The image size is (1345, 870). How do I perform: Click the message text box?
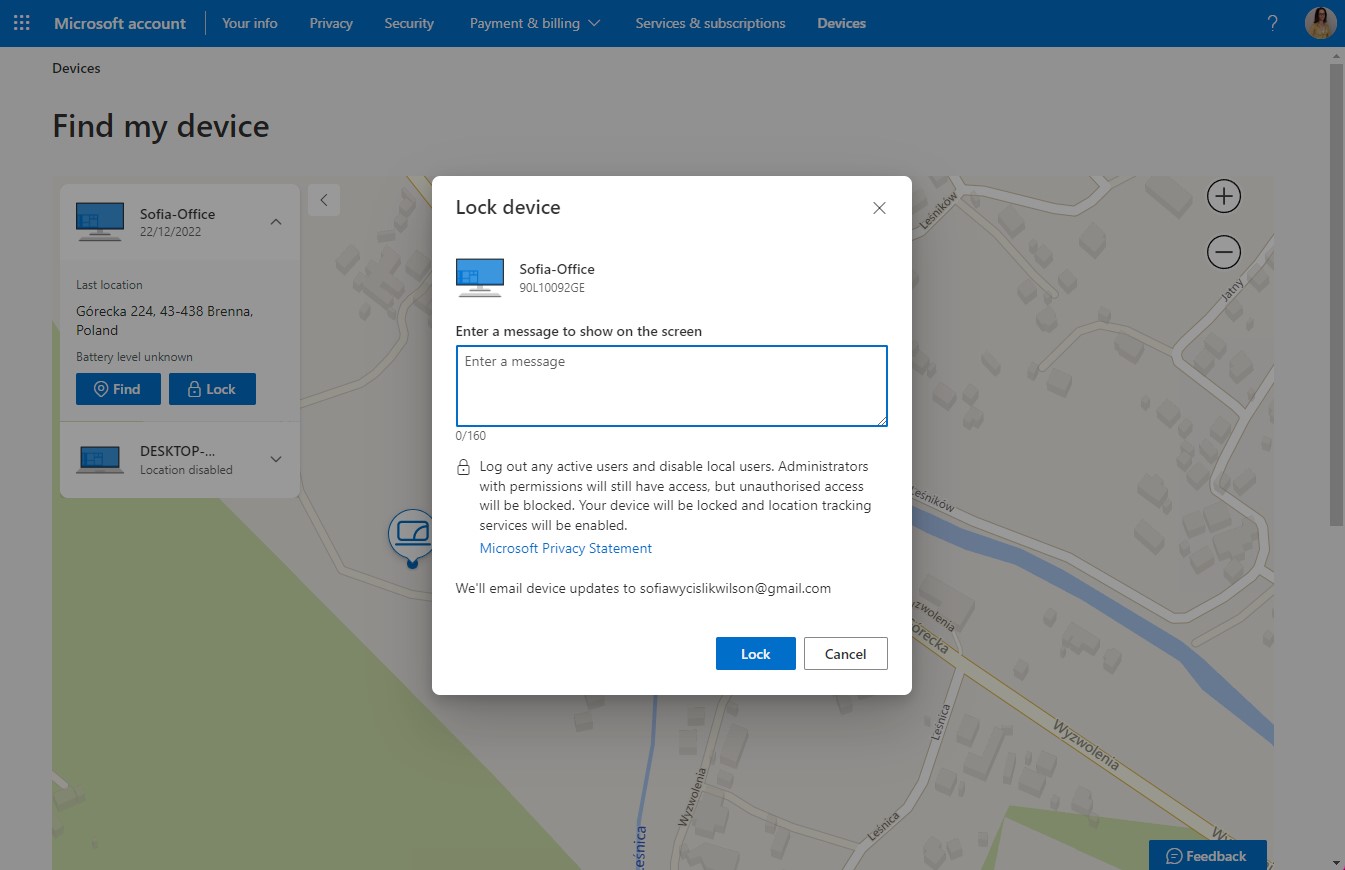click(672, 386)
